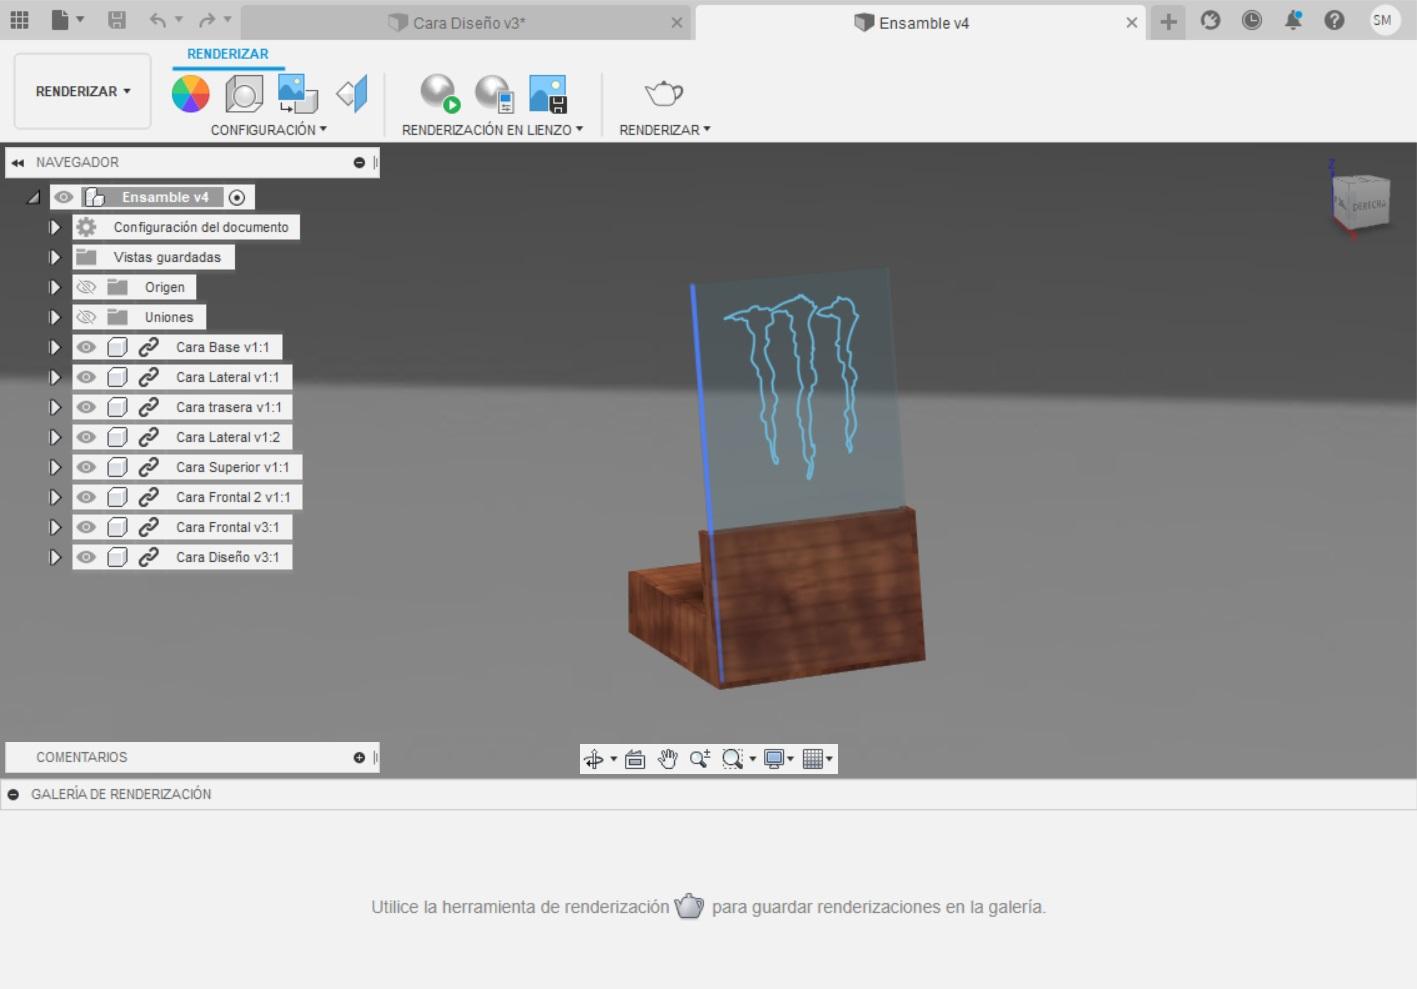The width and height of the screenshot is (1417, 989).
Task: Open the Decal tool
Action: [297, 93]
